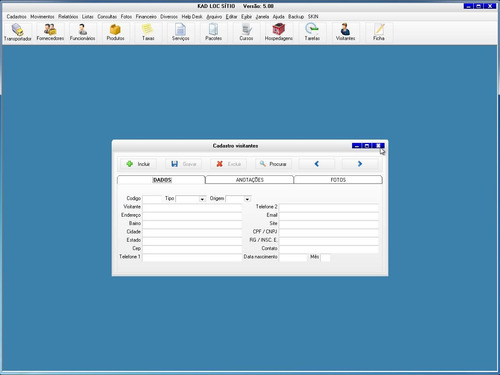The height and width of the screenshot is (375, 500).
Task: Click the Funcionários toolbar icon
Action: tap(82, 32)
